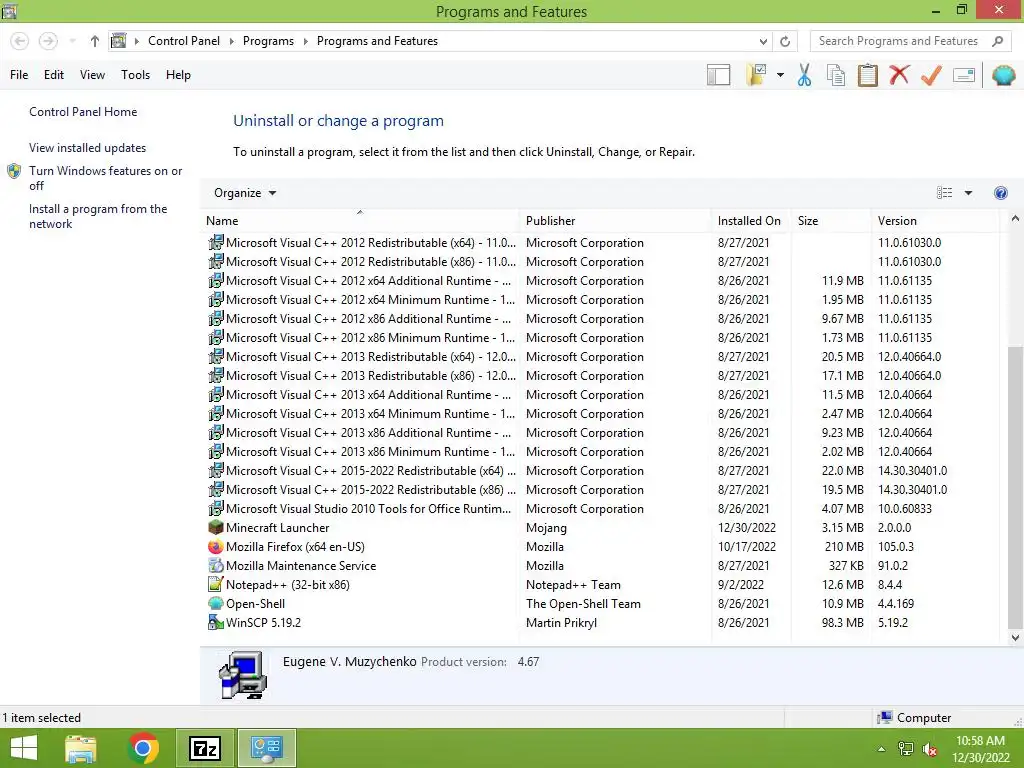Expand the address bar history dropdown
Viewport: 1024px width, 768px height.
click(x=763, y=41)
